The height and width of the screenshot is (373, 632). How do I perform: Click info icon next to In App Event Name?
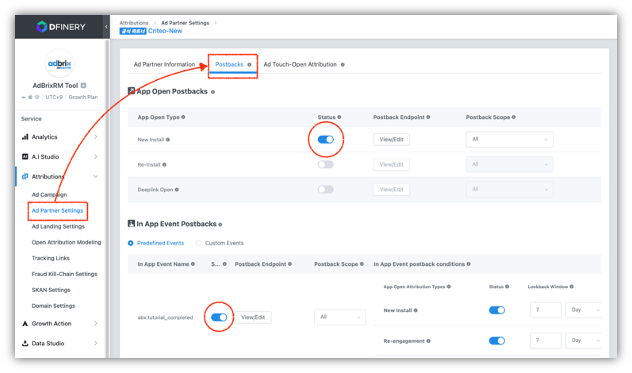coord(193,264)
